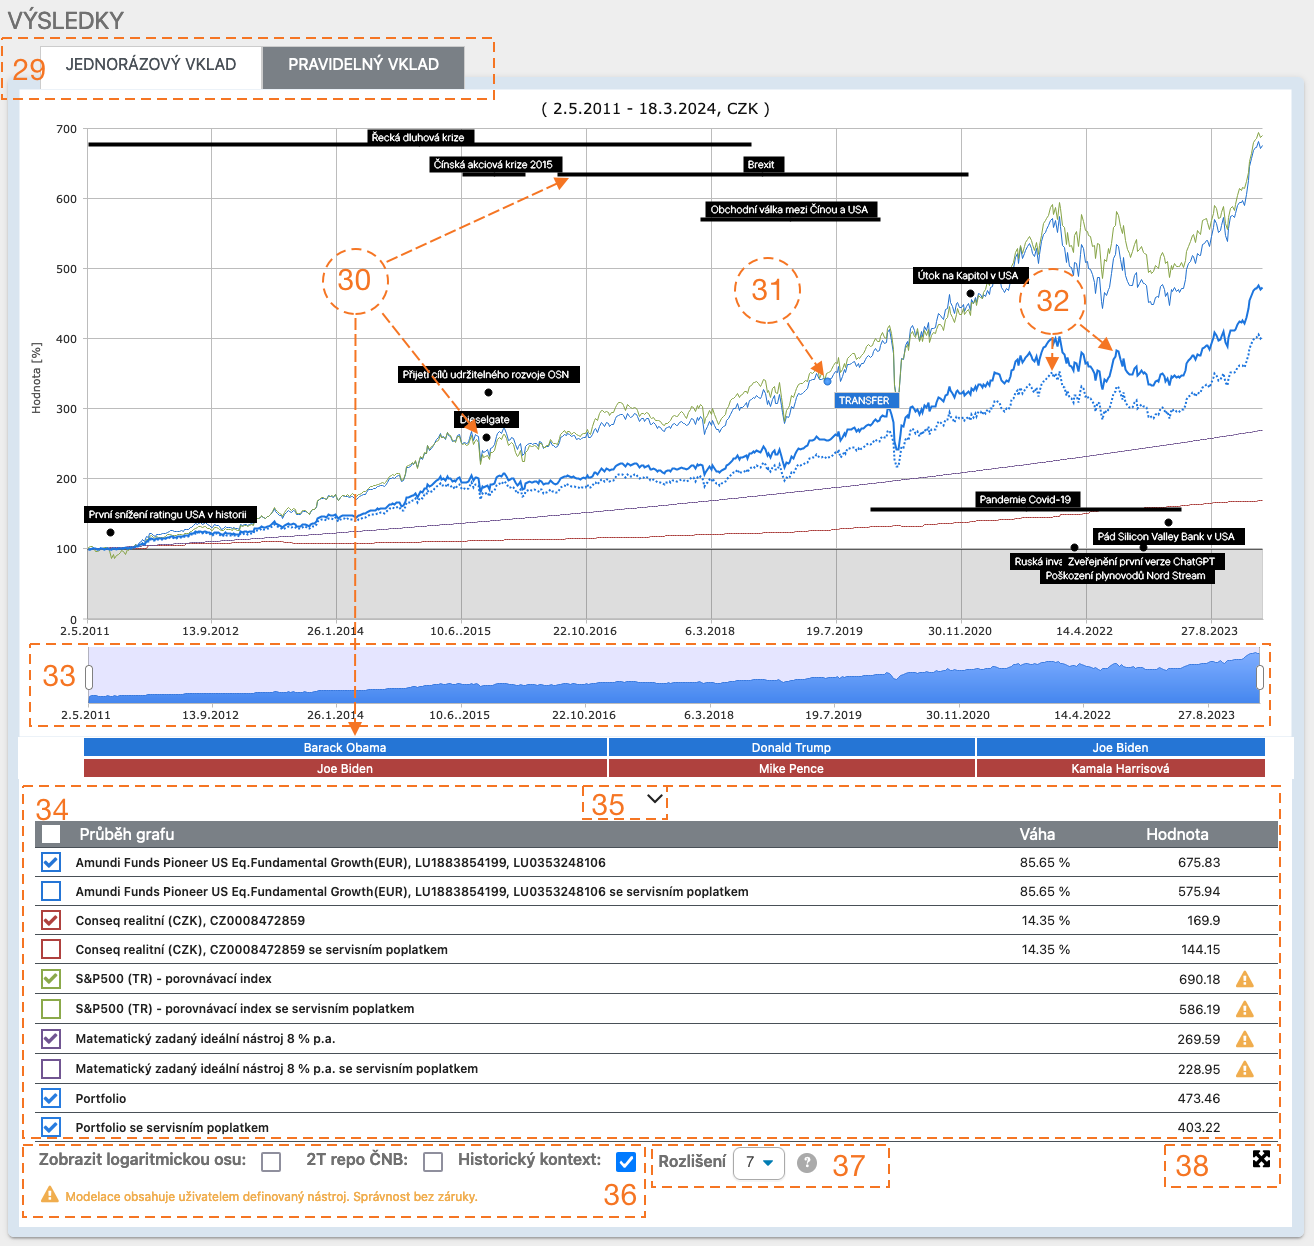The width and height of the screenshot is (1314, 1246).
Task: Uncheck the Historický kontext checkbox
Action: click(626, 1162)
